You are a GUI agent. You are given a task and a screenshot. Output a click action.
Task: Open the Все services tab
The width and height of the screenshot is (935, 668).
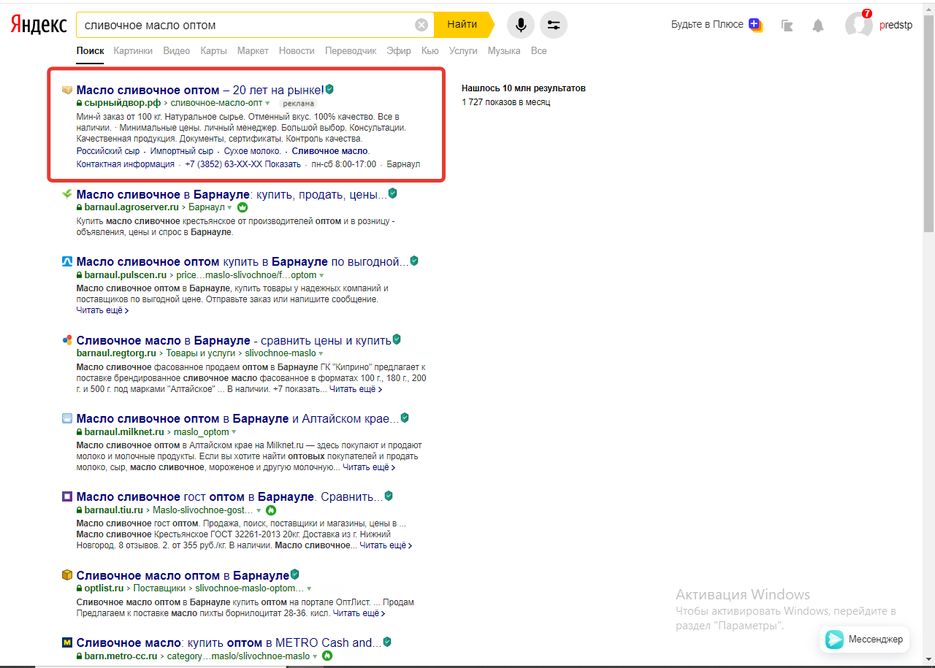[x=538, y=51]
